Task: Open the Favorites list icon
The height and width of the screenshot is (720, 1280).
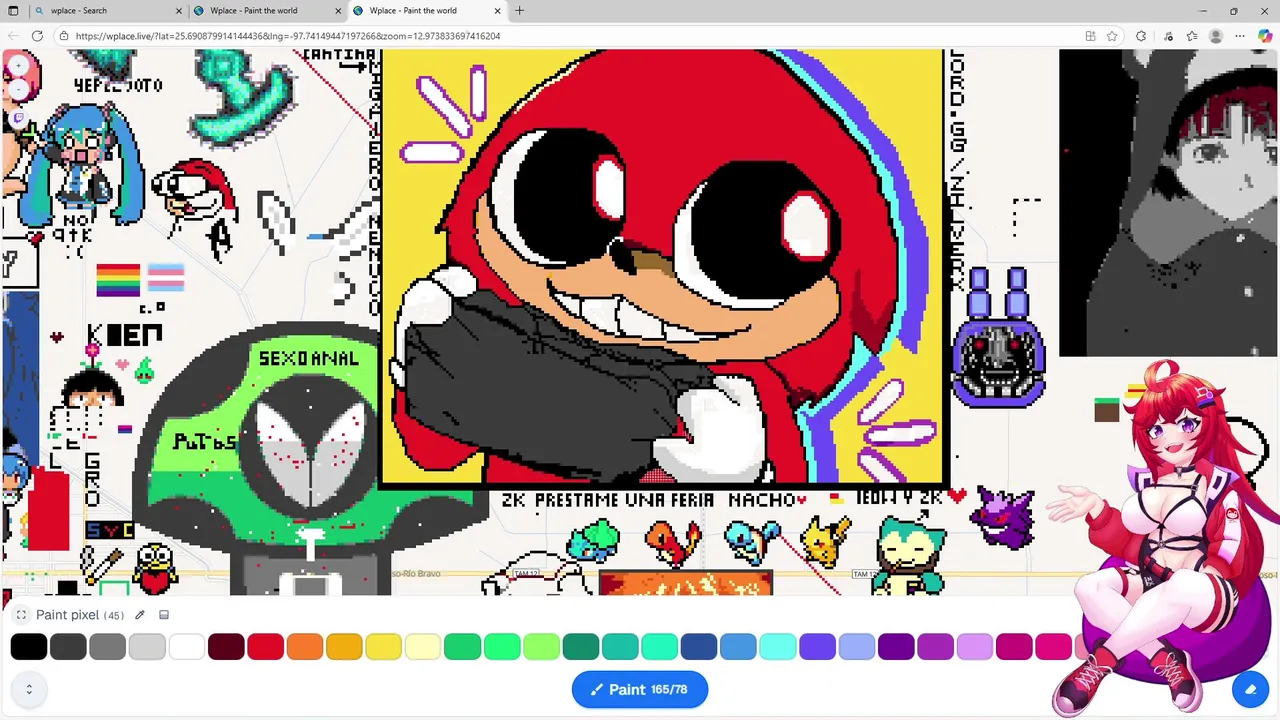Action: coord(1192,36)
